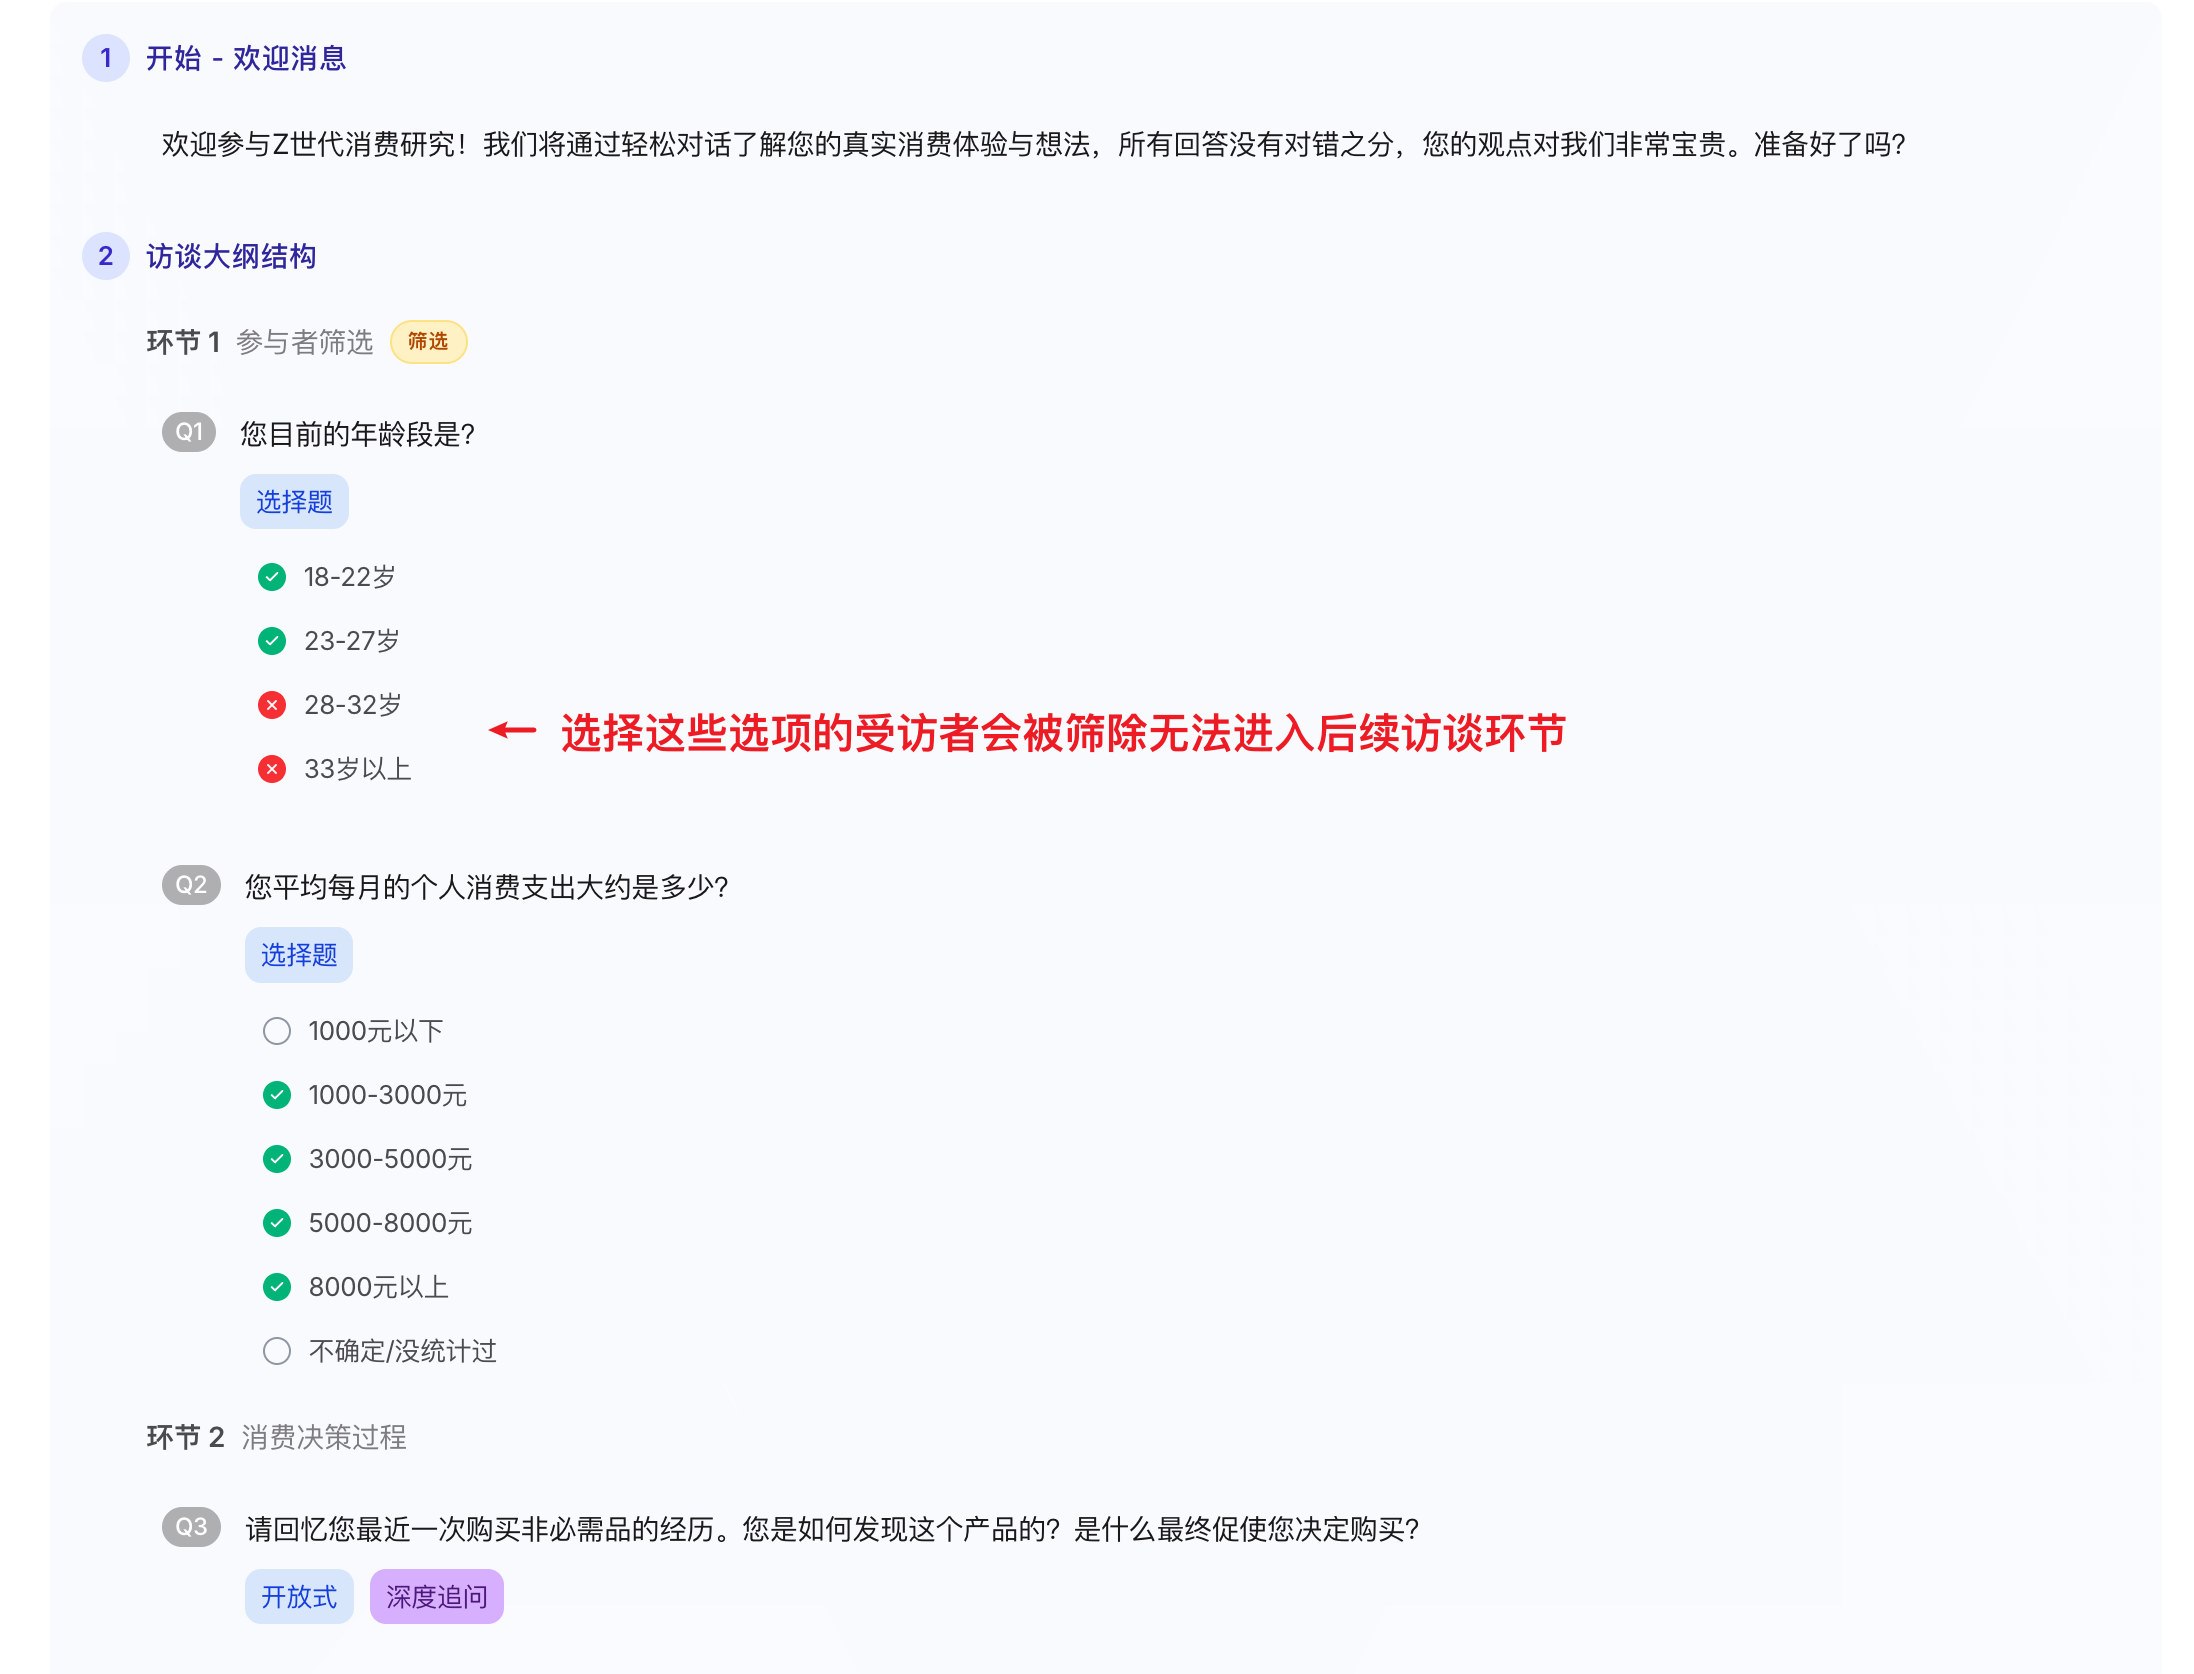Click the option label 不确定/没统计过
This screenshot has width=2194, height=1674.
(x=403, y=1351)
